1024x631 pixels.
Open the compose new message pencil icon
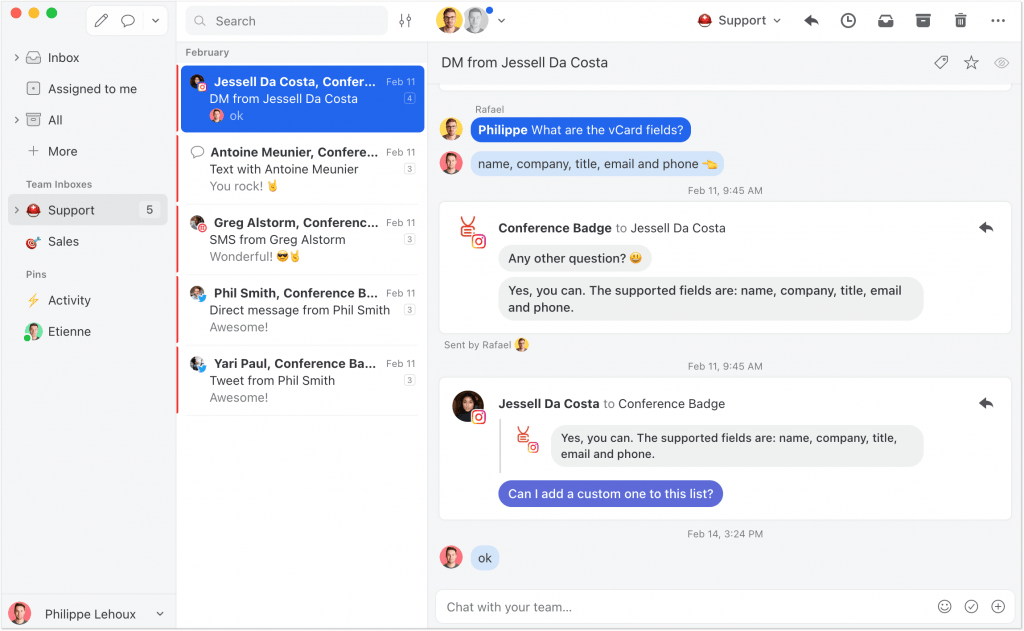coord(99,20)
